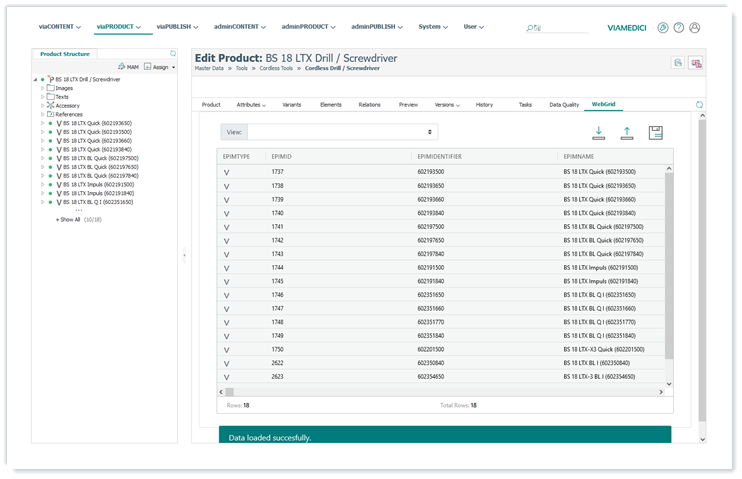The width and height of the screenshot is (742, 479).
Task: Click the refresh icon beside the WebGrid tab
Action: pyautogui.click(x=699, y=104)
